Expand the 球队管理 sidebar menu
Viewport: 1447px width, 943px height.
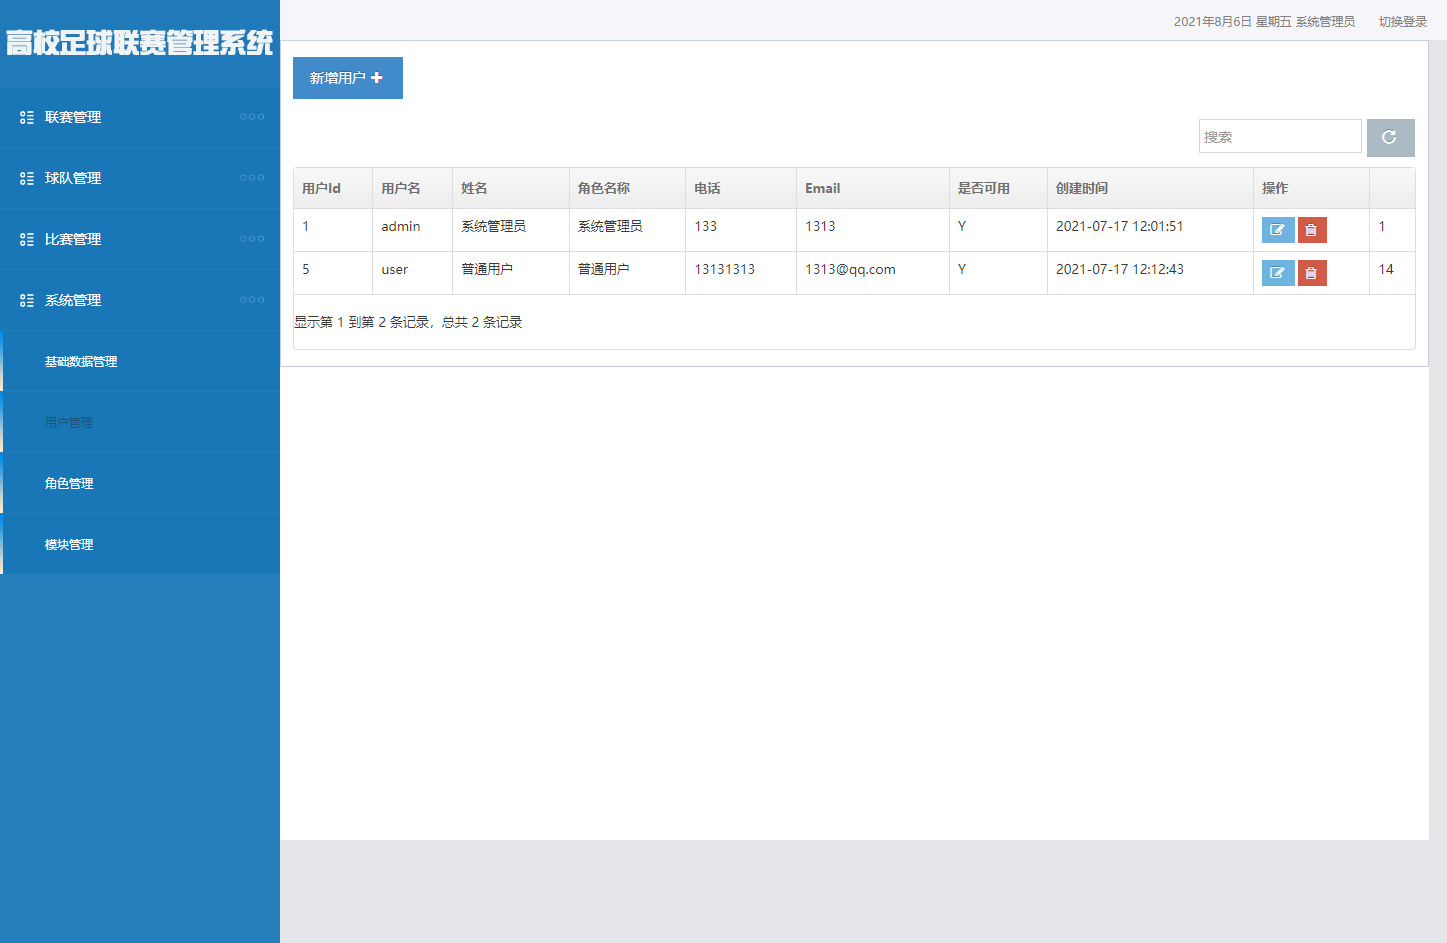[x=73, y=179]
